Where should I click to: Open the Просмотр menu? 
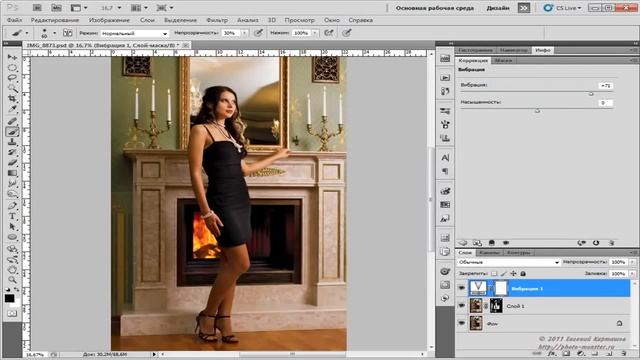(x=300, y=20)
